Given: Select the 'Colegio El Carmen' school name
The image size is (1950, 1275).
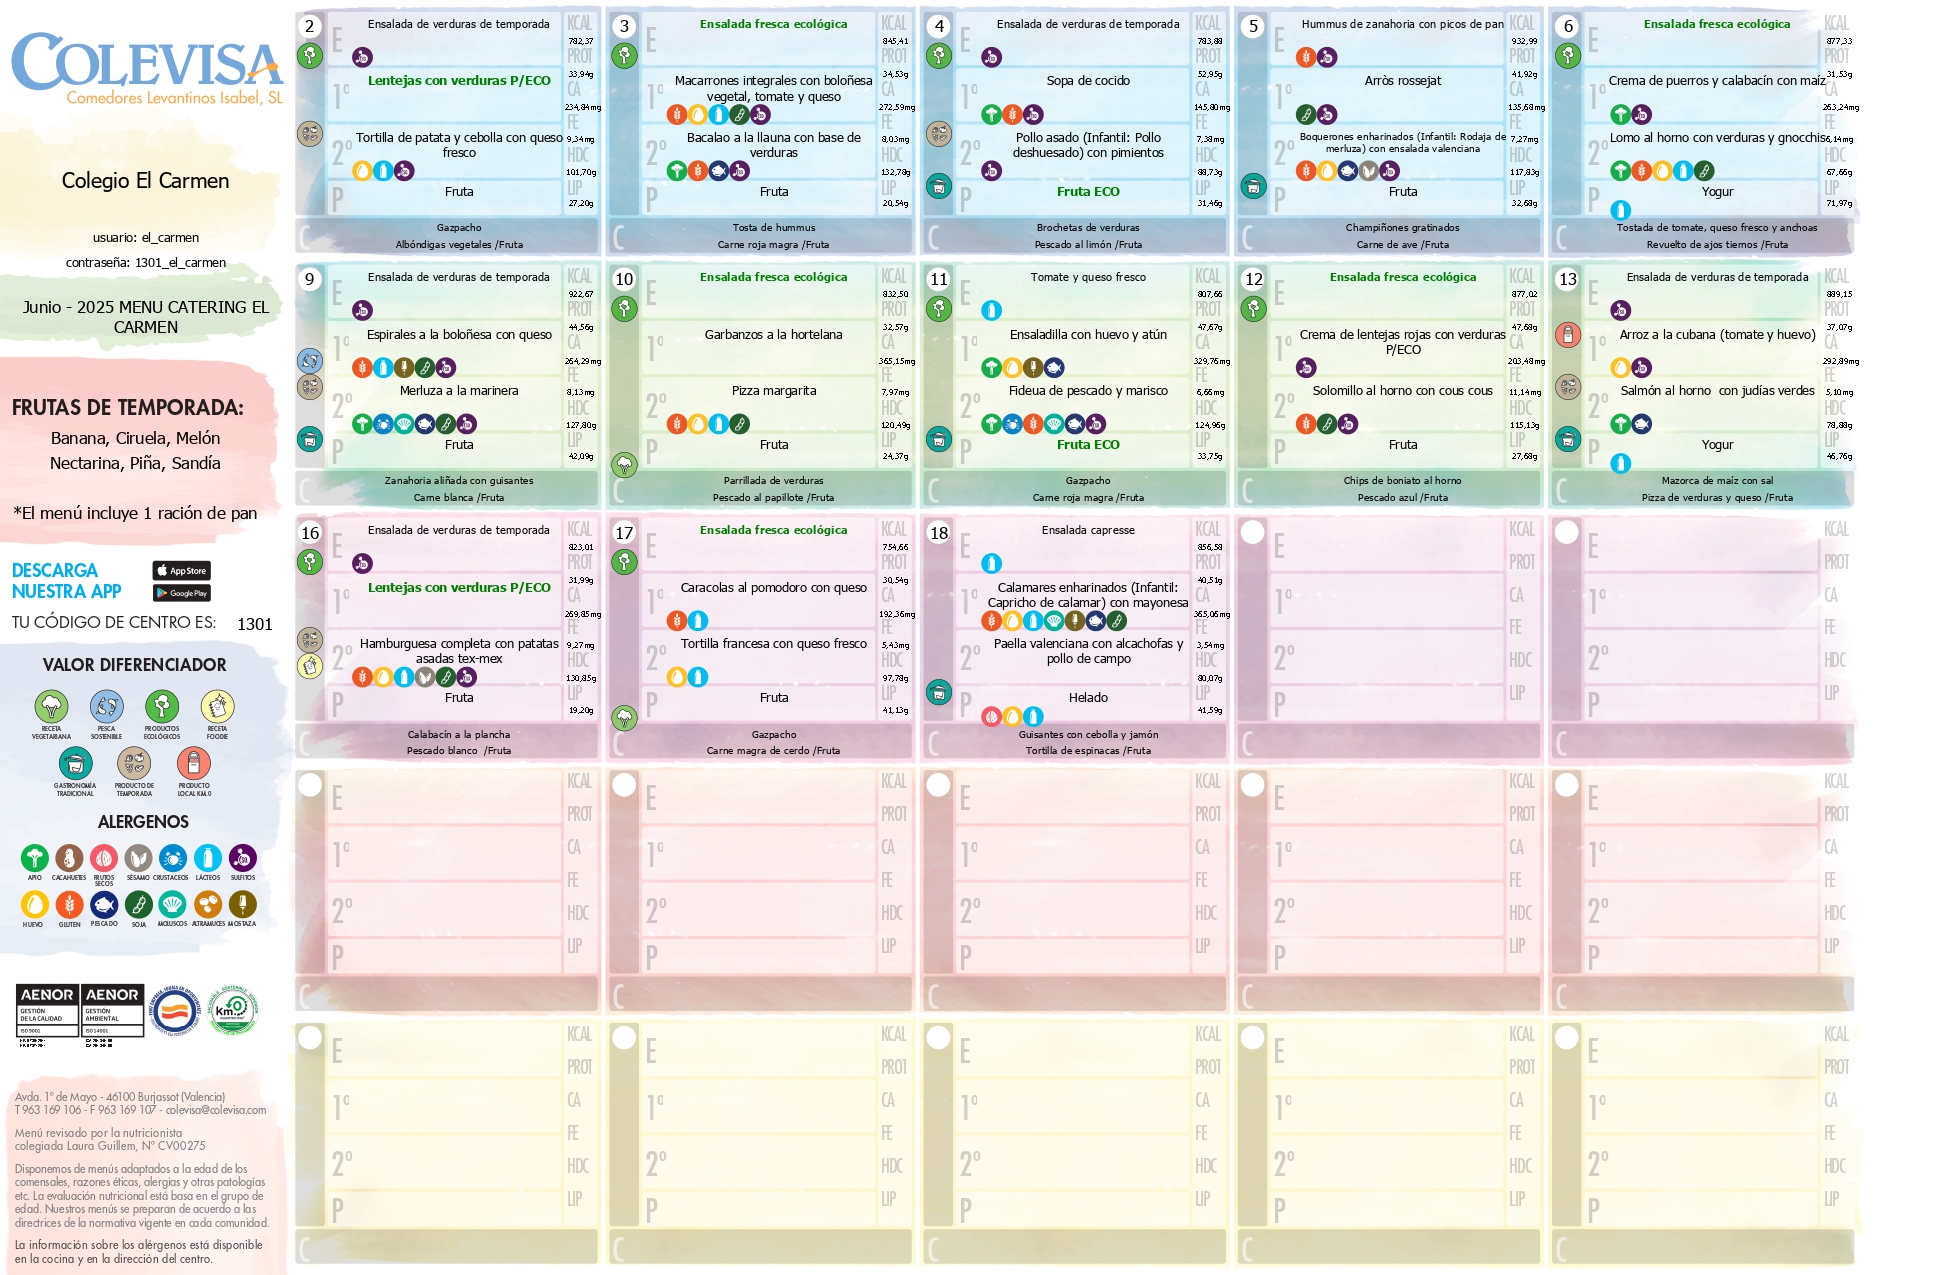Looking at the screenshot, I should click(x=146, y=181).
